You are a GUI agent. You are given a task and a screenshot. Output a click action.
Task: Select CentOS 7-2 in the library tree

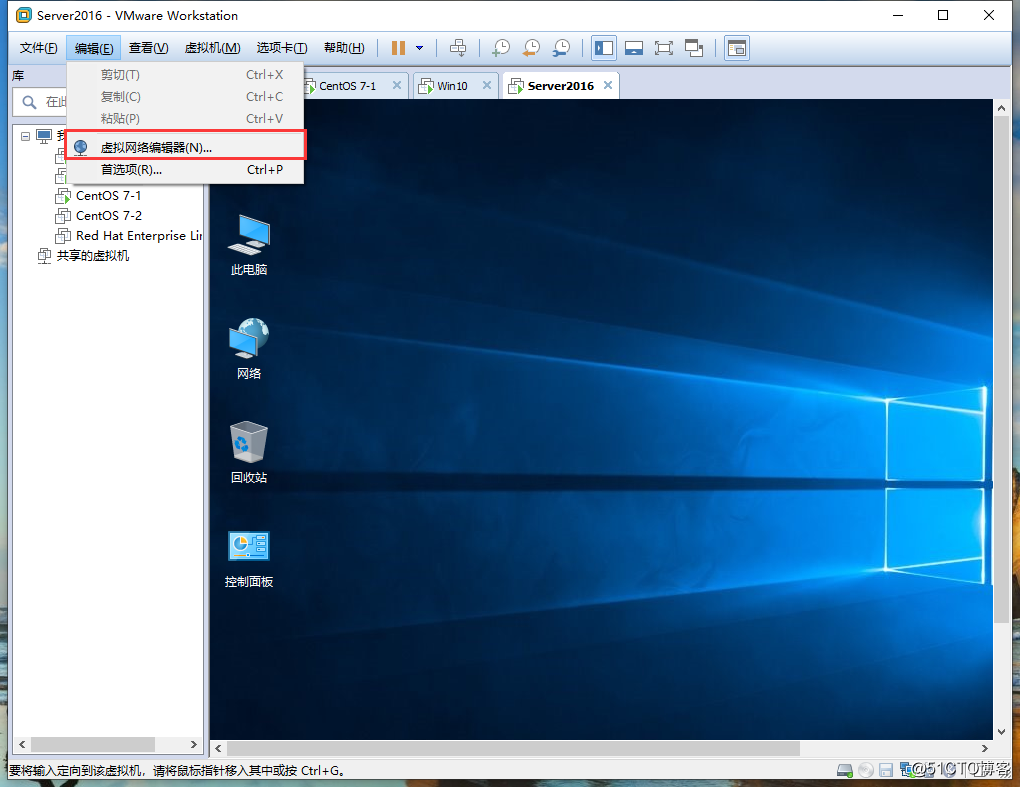109,216
